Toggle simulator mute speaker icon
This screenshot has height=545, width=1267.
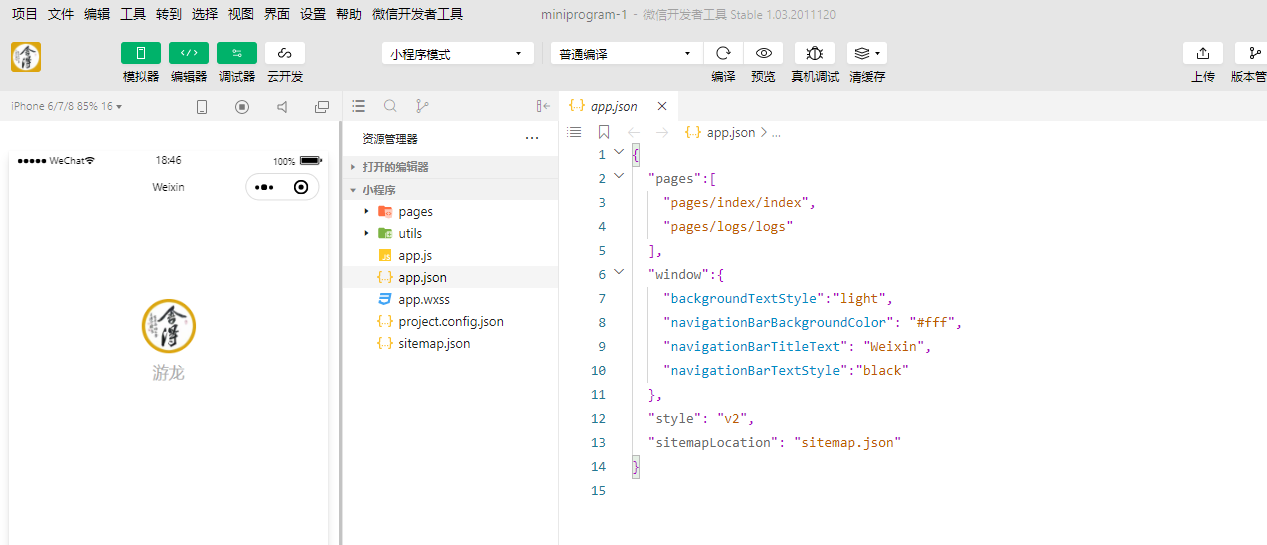(282, 107)
